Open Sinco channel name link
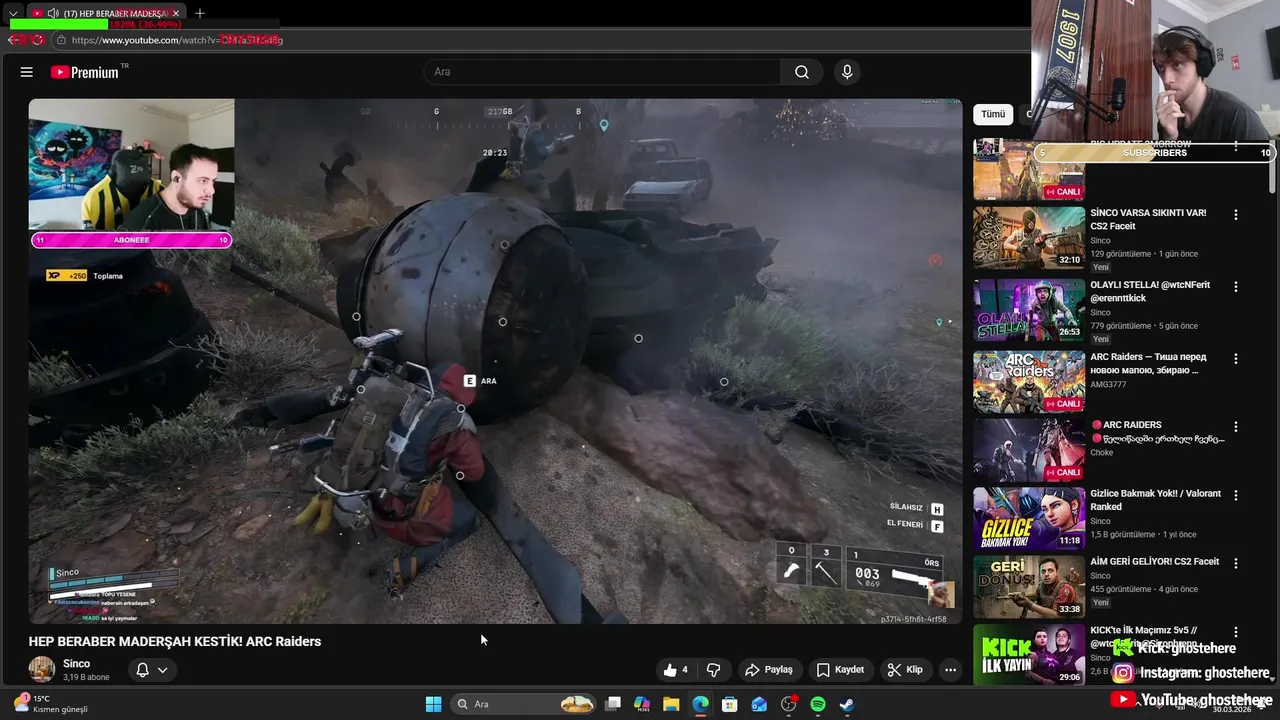The image size is (1280, 720). coord(76,664)
